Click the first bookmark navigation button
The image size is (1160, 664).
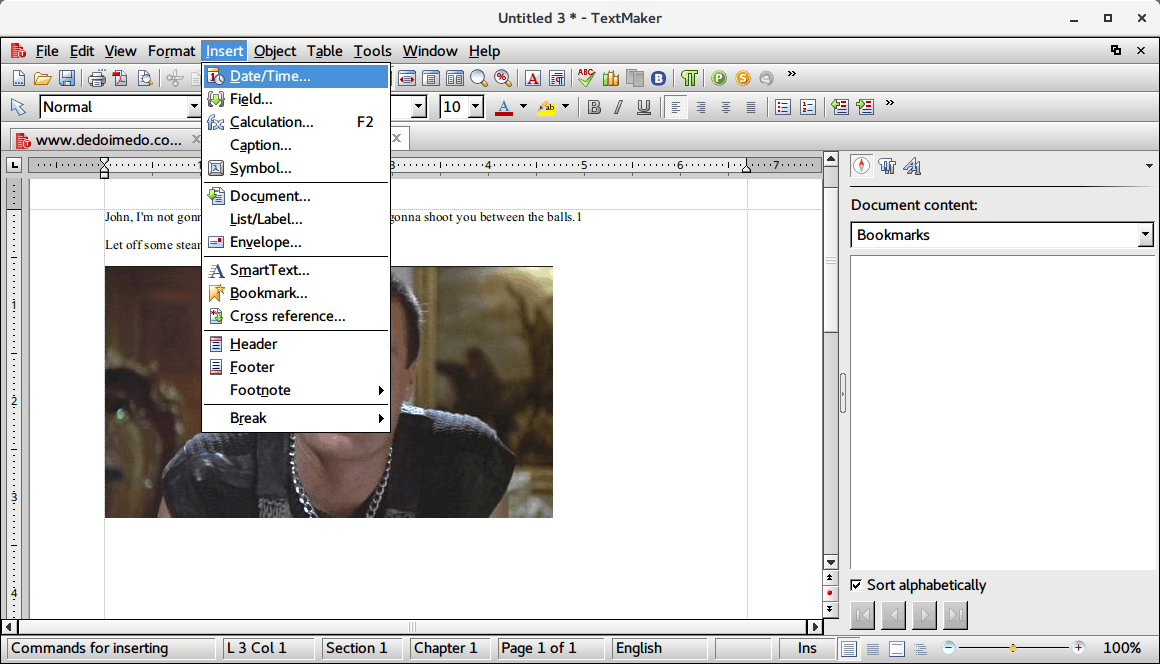click(x=863, y=614)
